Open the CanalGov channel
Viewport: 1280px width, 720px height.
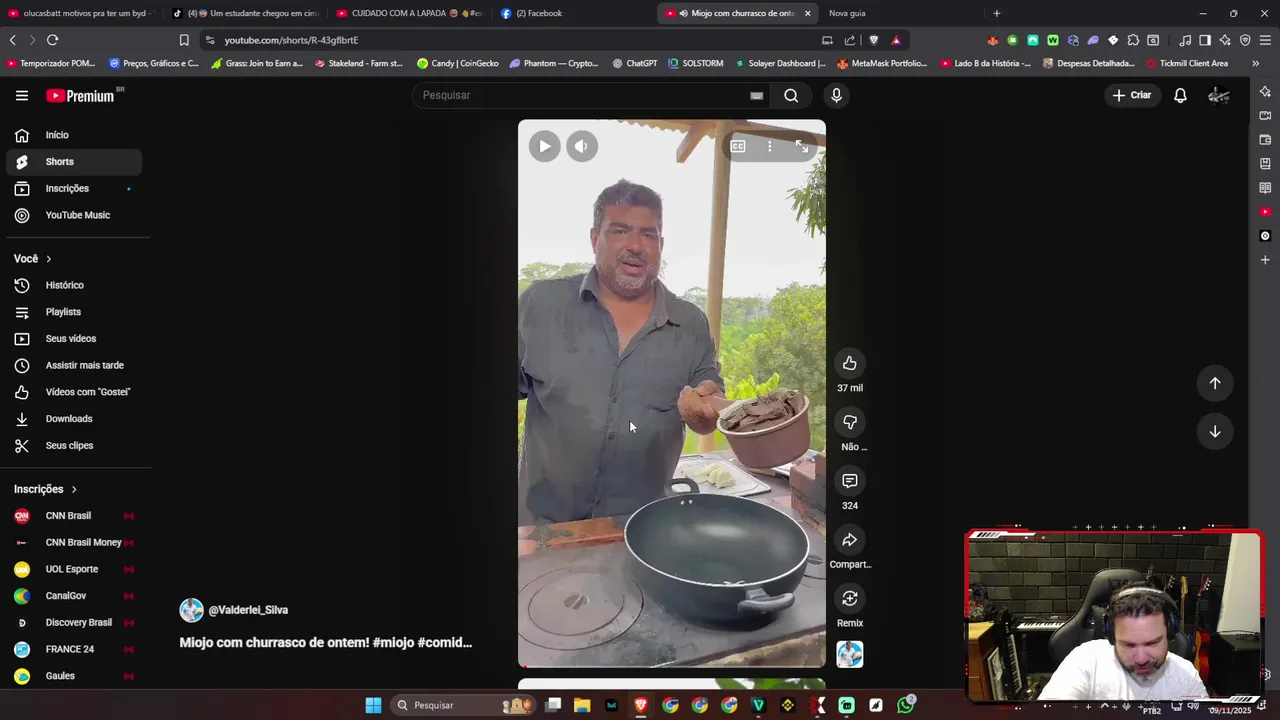(74, 596)
